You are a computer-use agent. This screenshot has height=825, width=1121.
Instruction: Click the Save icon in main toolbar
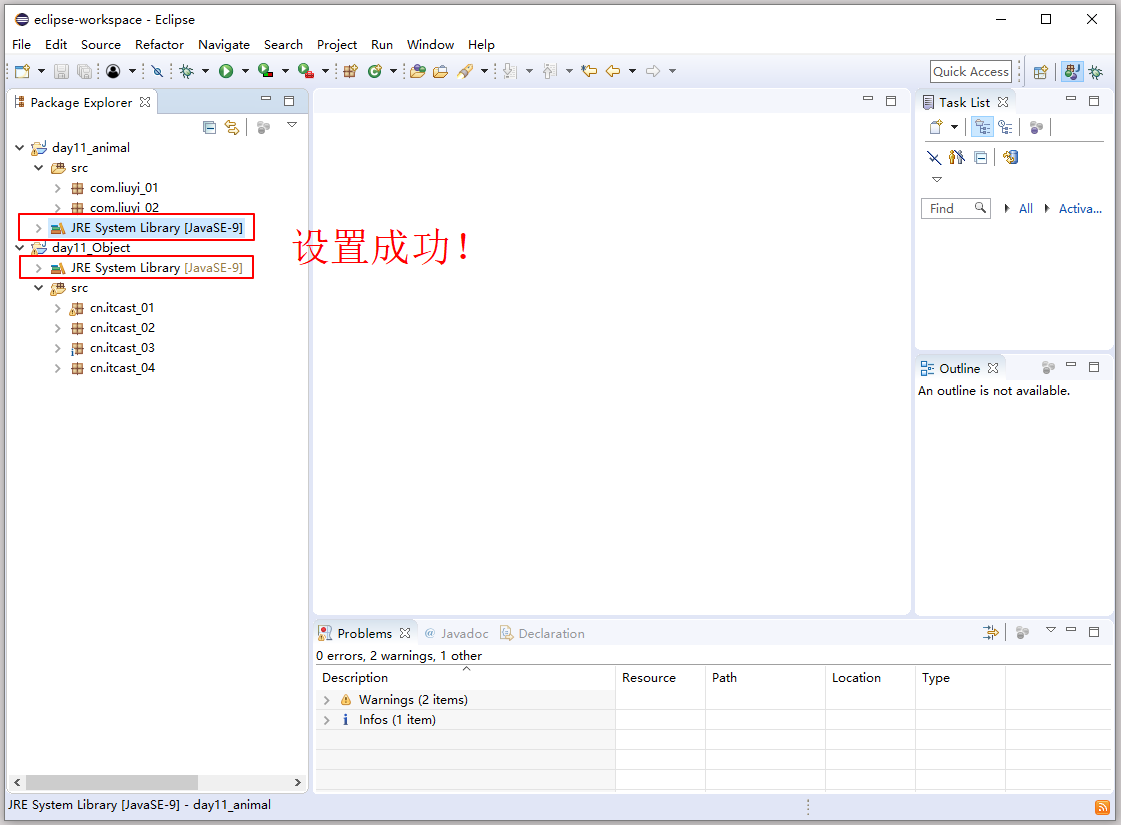click(61, 71)
